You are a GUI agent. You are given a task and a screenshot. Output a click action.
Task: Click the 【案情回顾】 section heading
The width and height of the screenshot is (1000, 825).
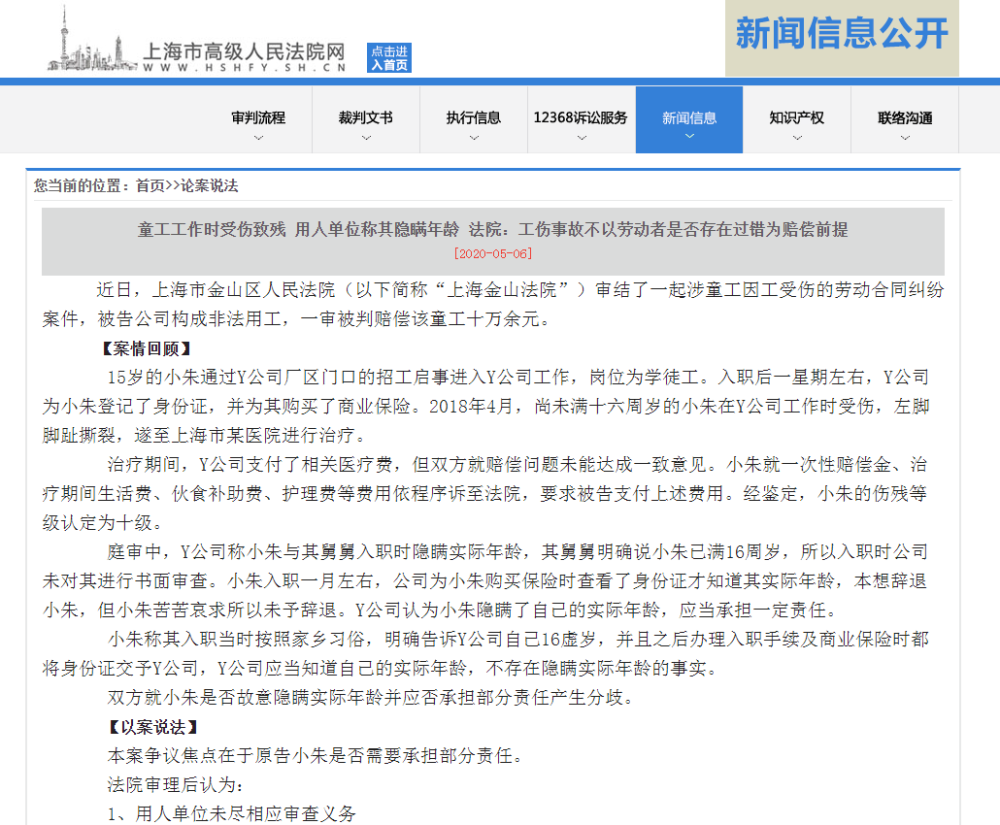tap(146, 349)
